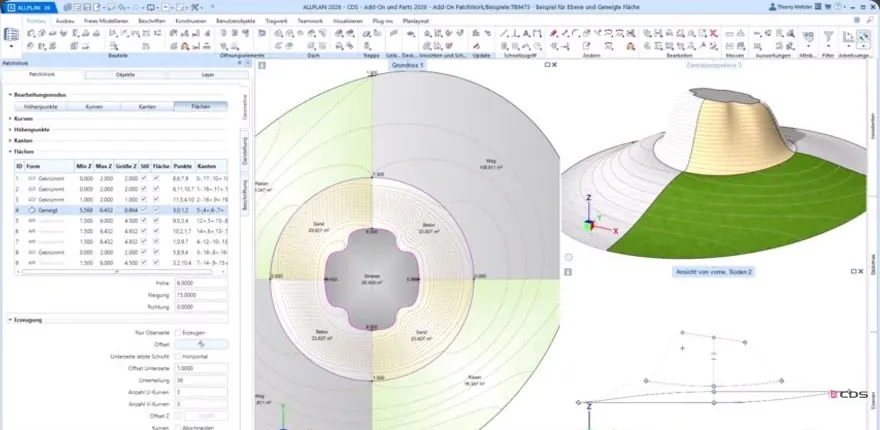Click the Anzahl U-Kurven input field
Viewport: 880px width, 430px height.
[x=201, y=392]
